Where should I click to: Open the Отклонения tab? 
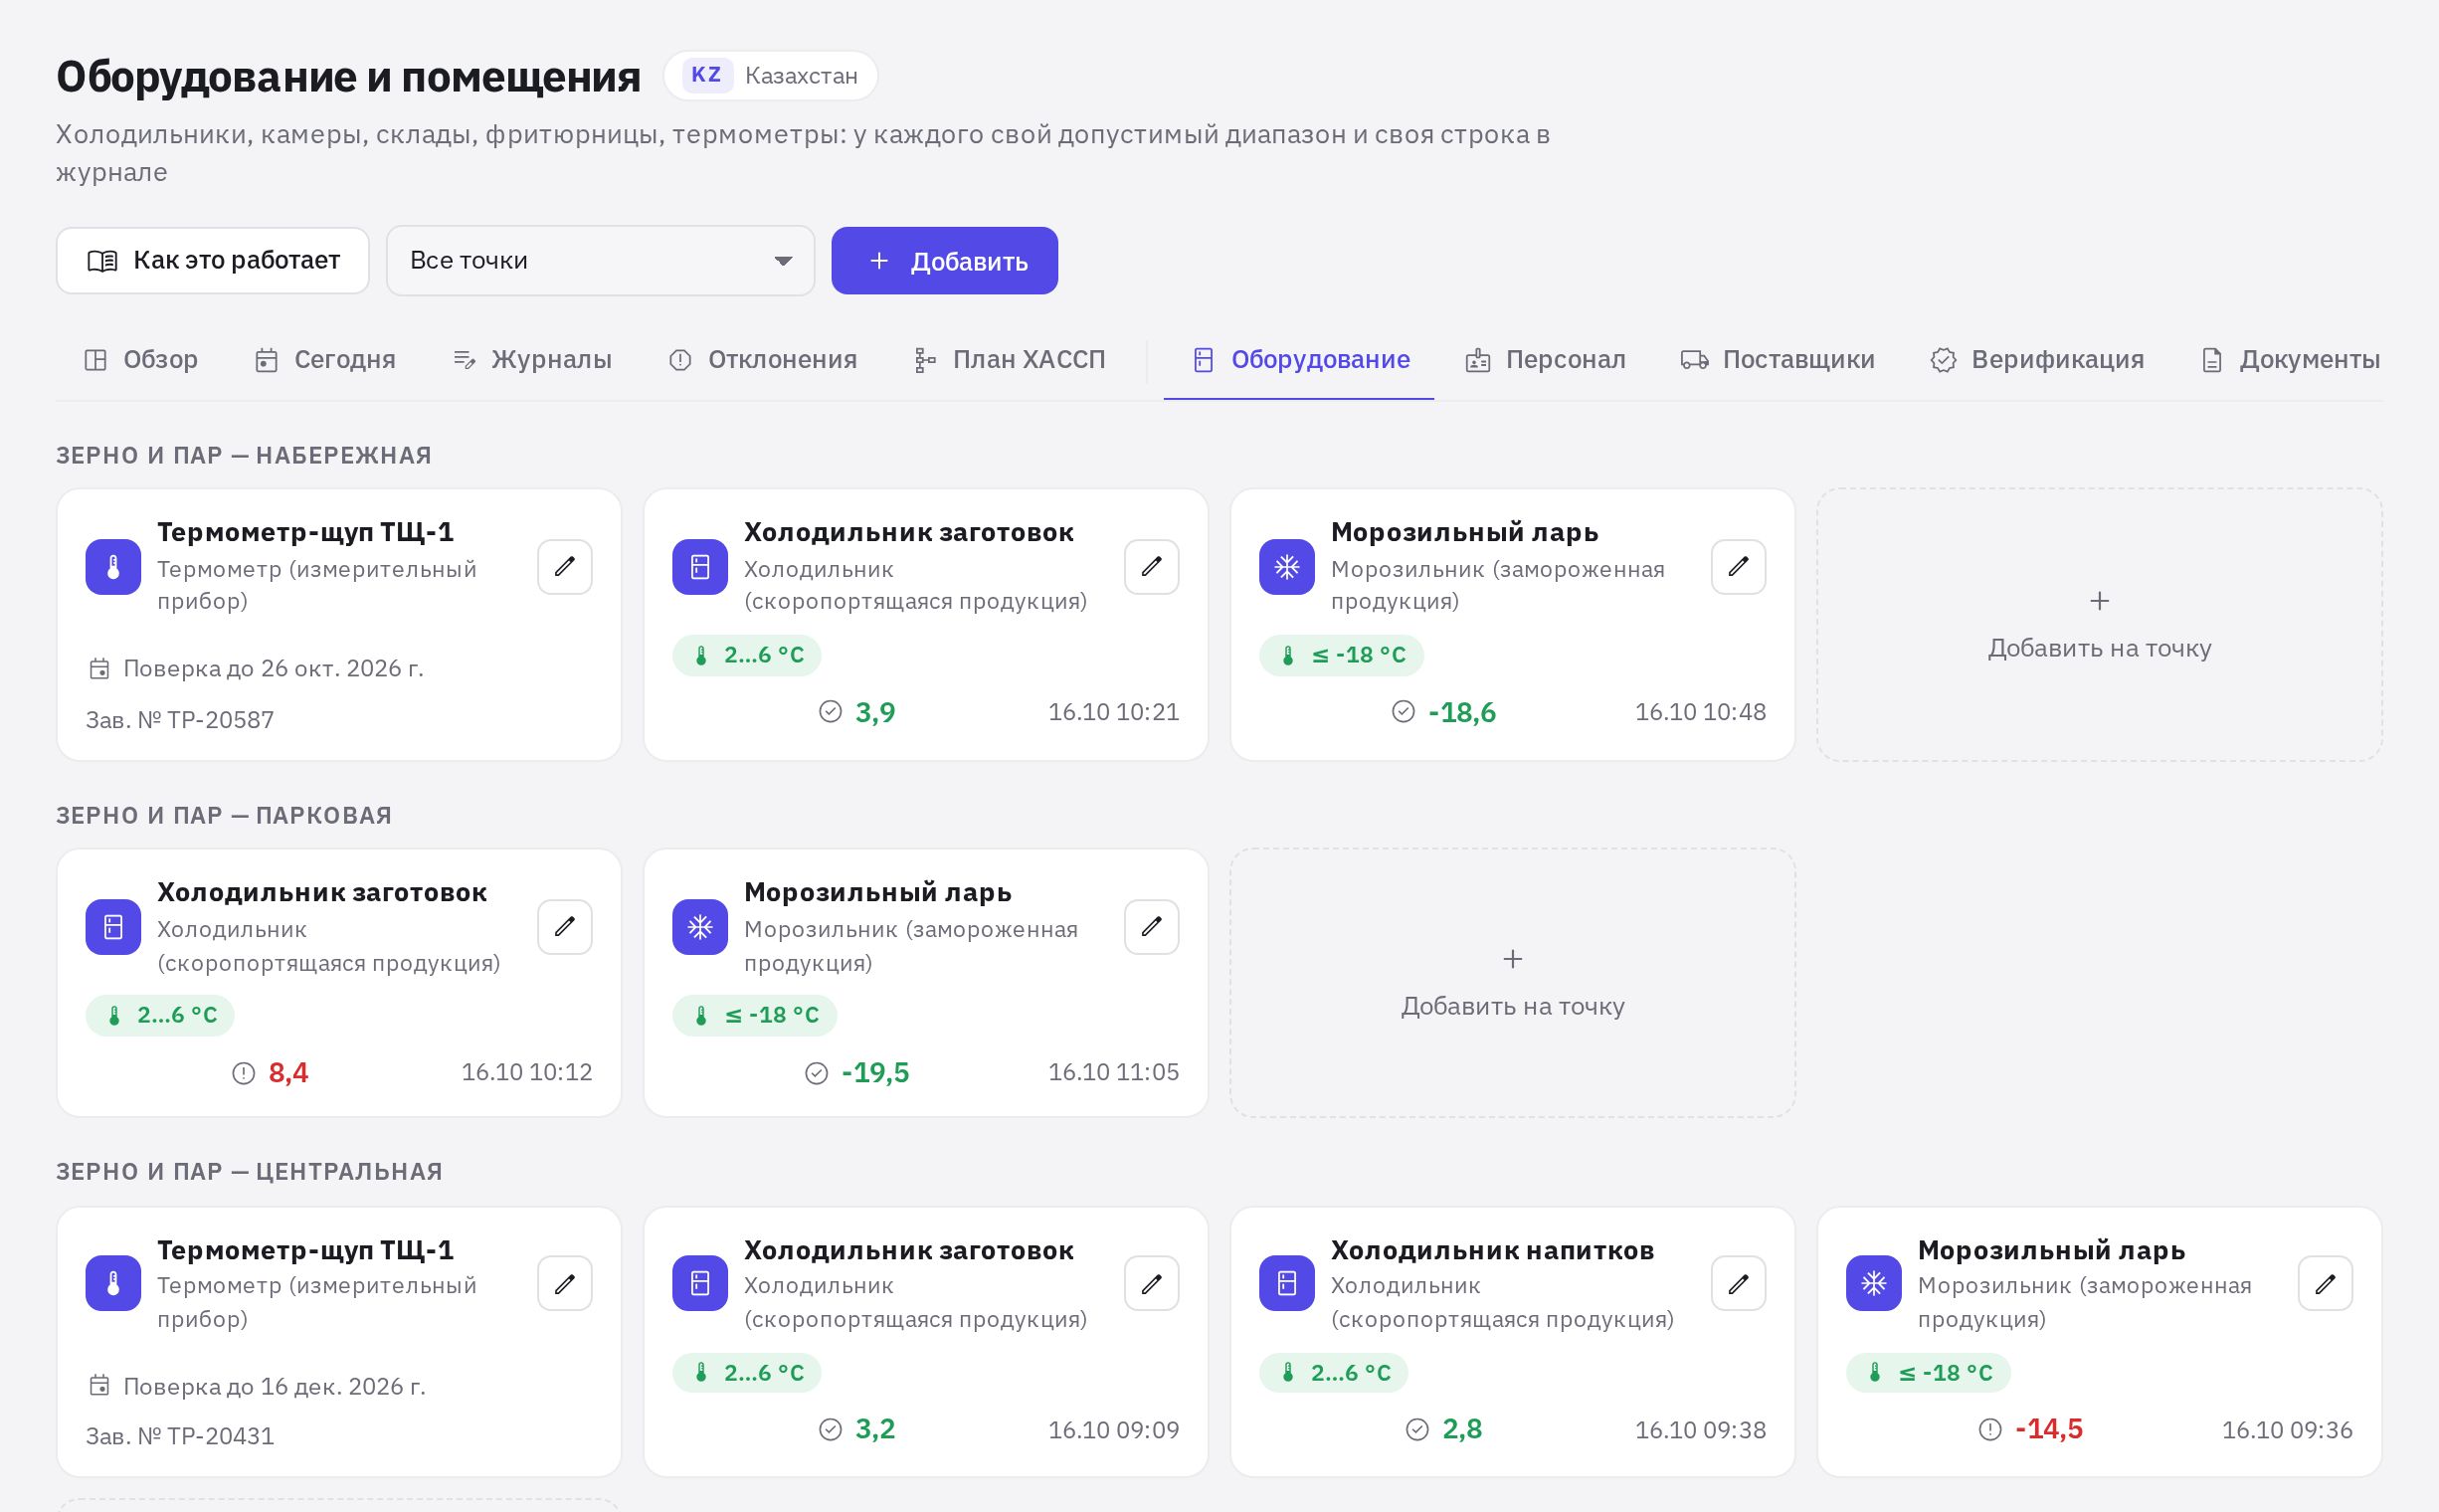(763, 360)
